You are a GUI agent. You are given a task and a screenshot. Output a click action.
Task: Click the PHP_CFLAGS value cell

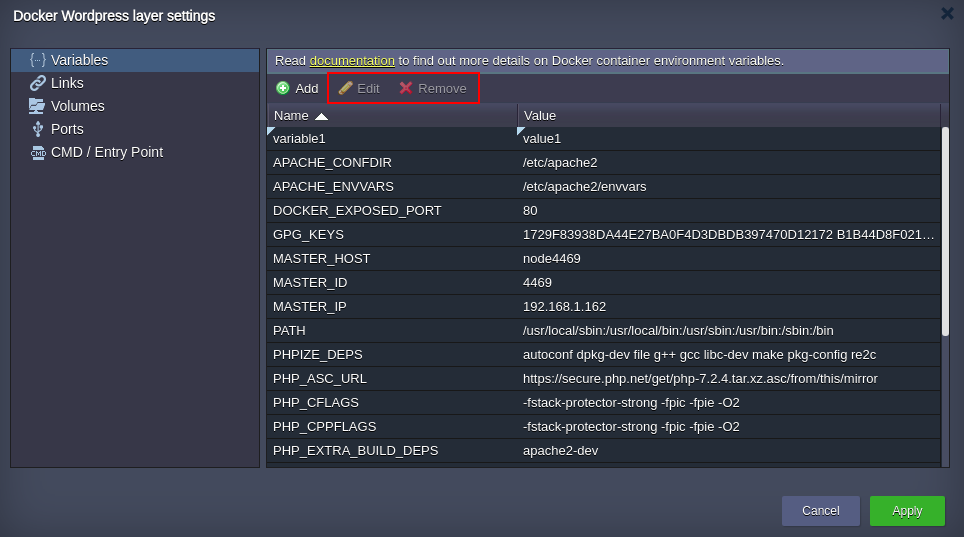point(729,403)
